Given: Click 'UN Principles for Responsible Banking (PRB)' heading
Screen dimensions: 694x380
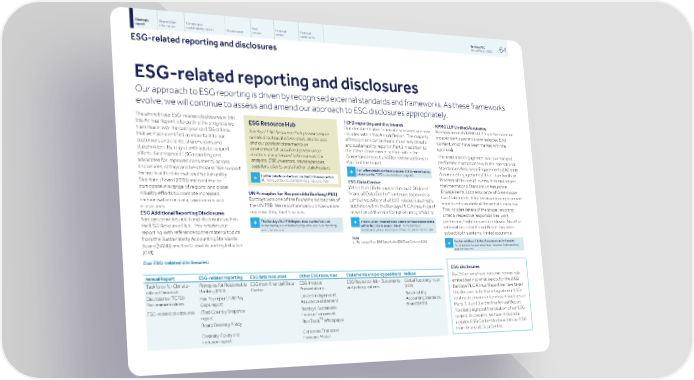Looking at the screenshot, I should [293, 194].
